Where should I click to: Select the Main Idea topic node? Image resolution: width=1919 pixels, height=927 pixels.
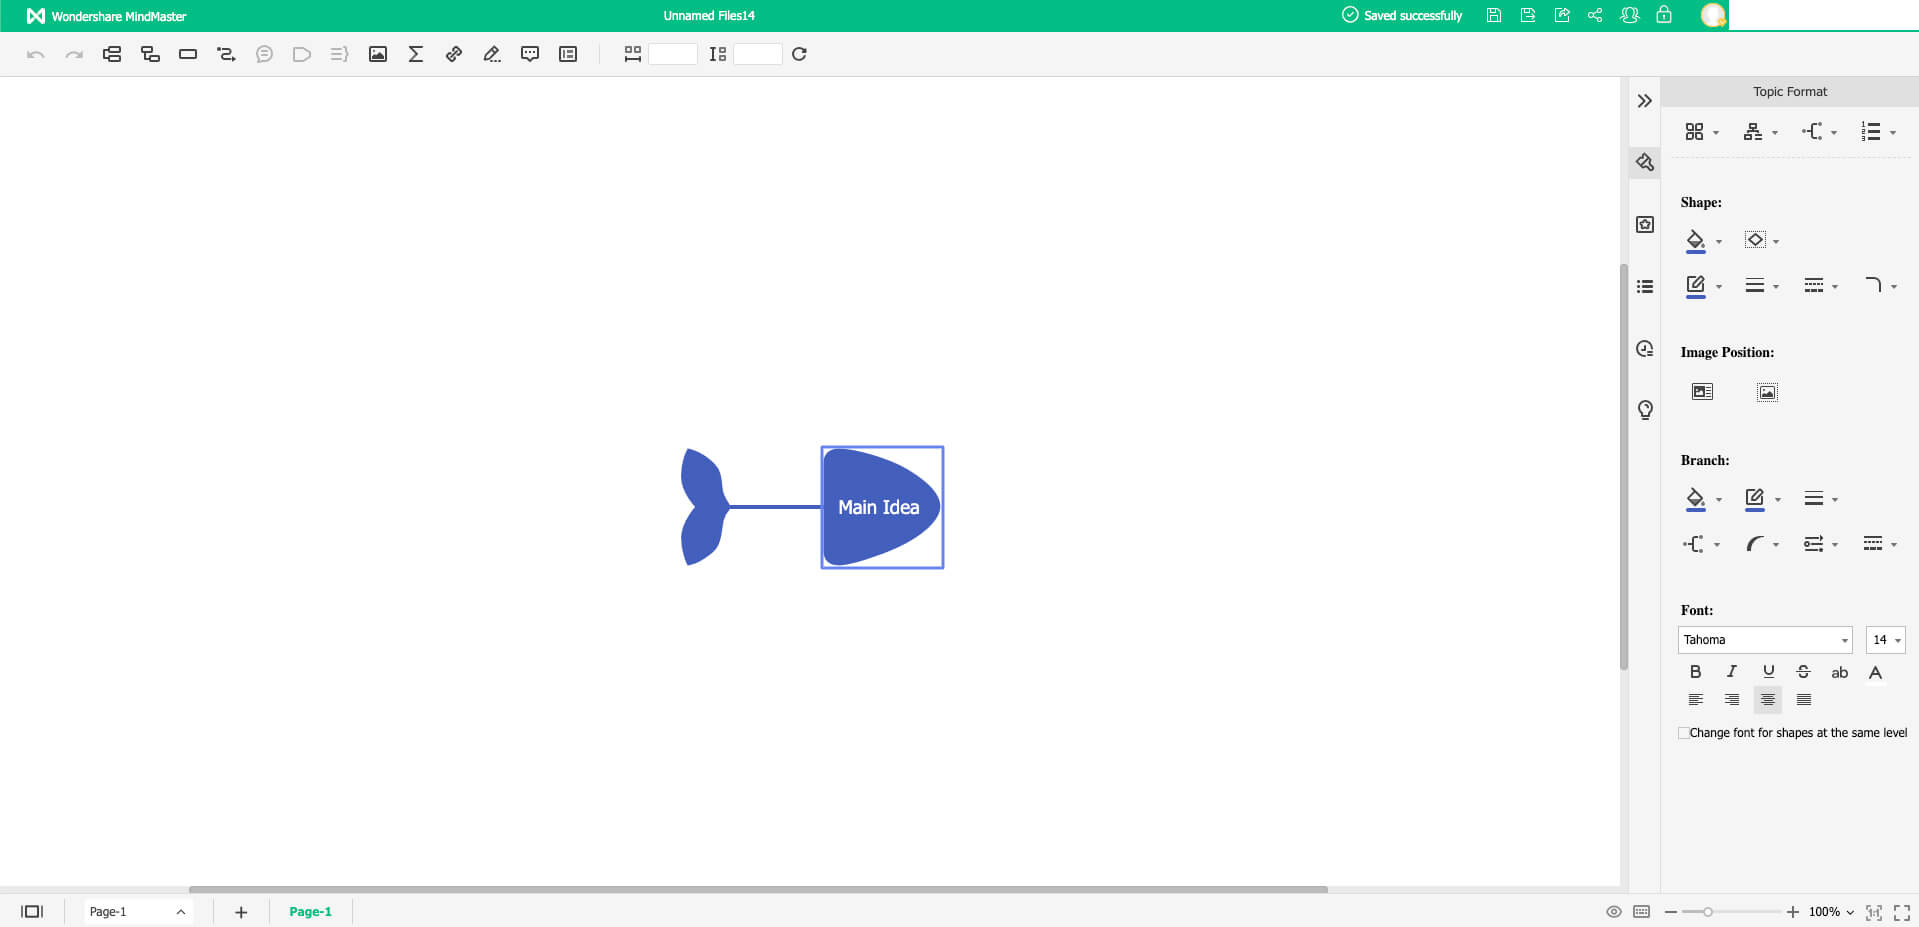880,507
